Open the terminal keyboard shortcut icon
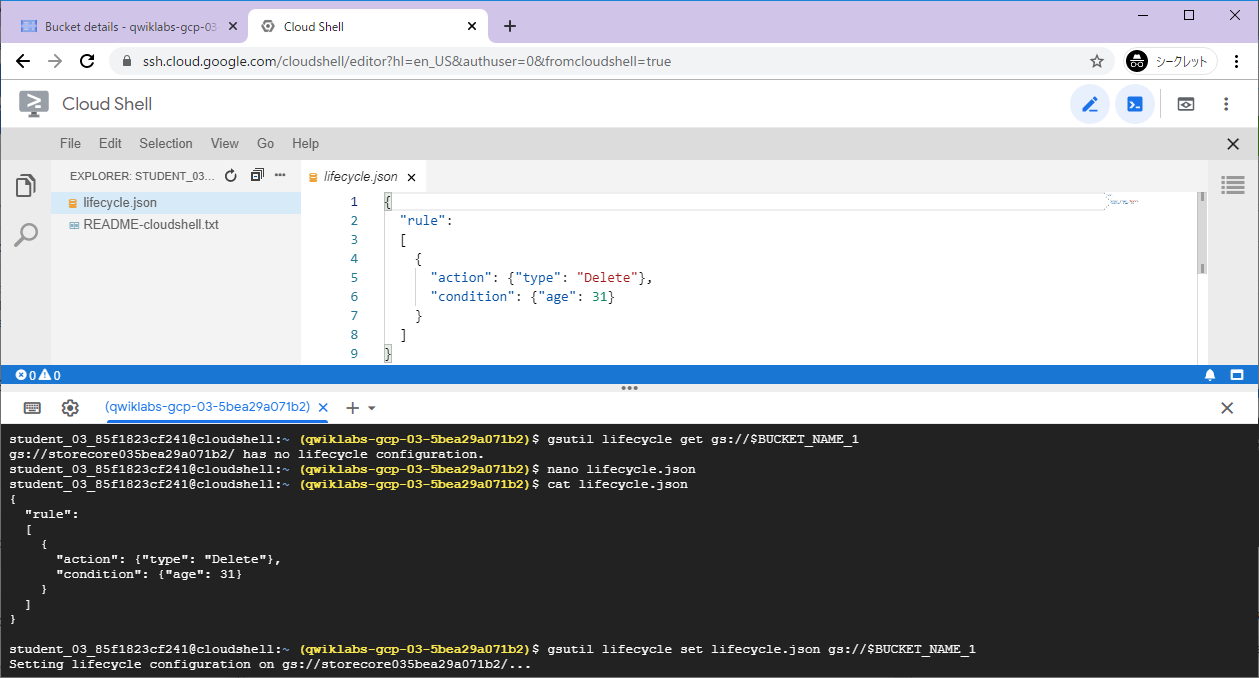Screen dimensions: 1259x678 [x=32, y=408]
